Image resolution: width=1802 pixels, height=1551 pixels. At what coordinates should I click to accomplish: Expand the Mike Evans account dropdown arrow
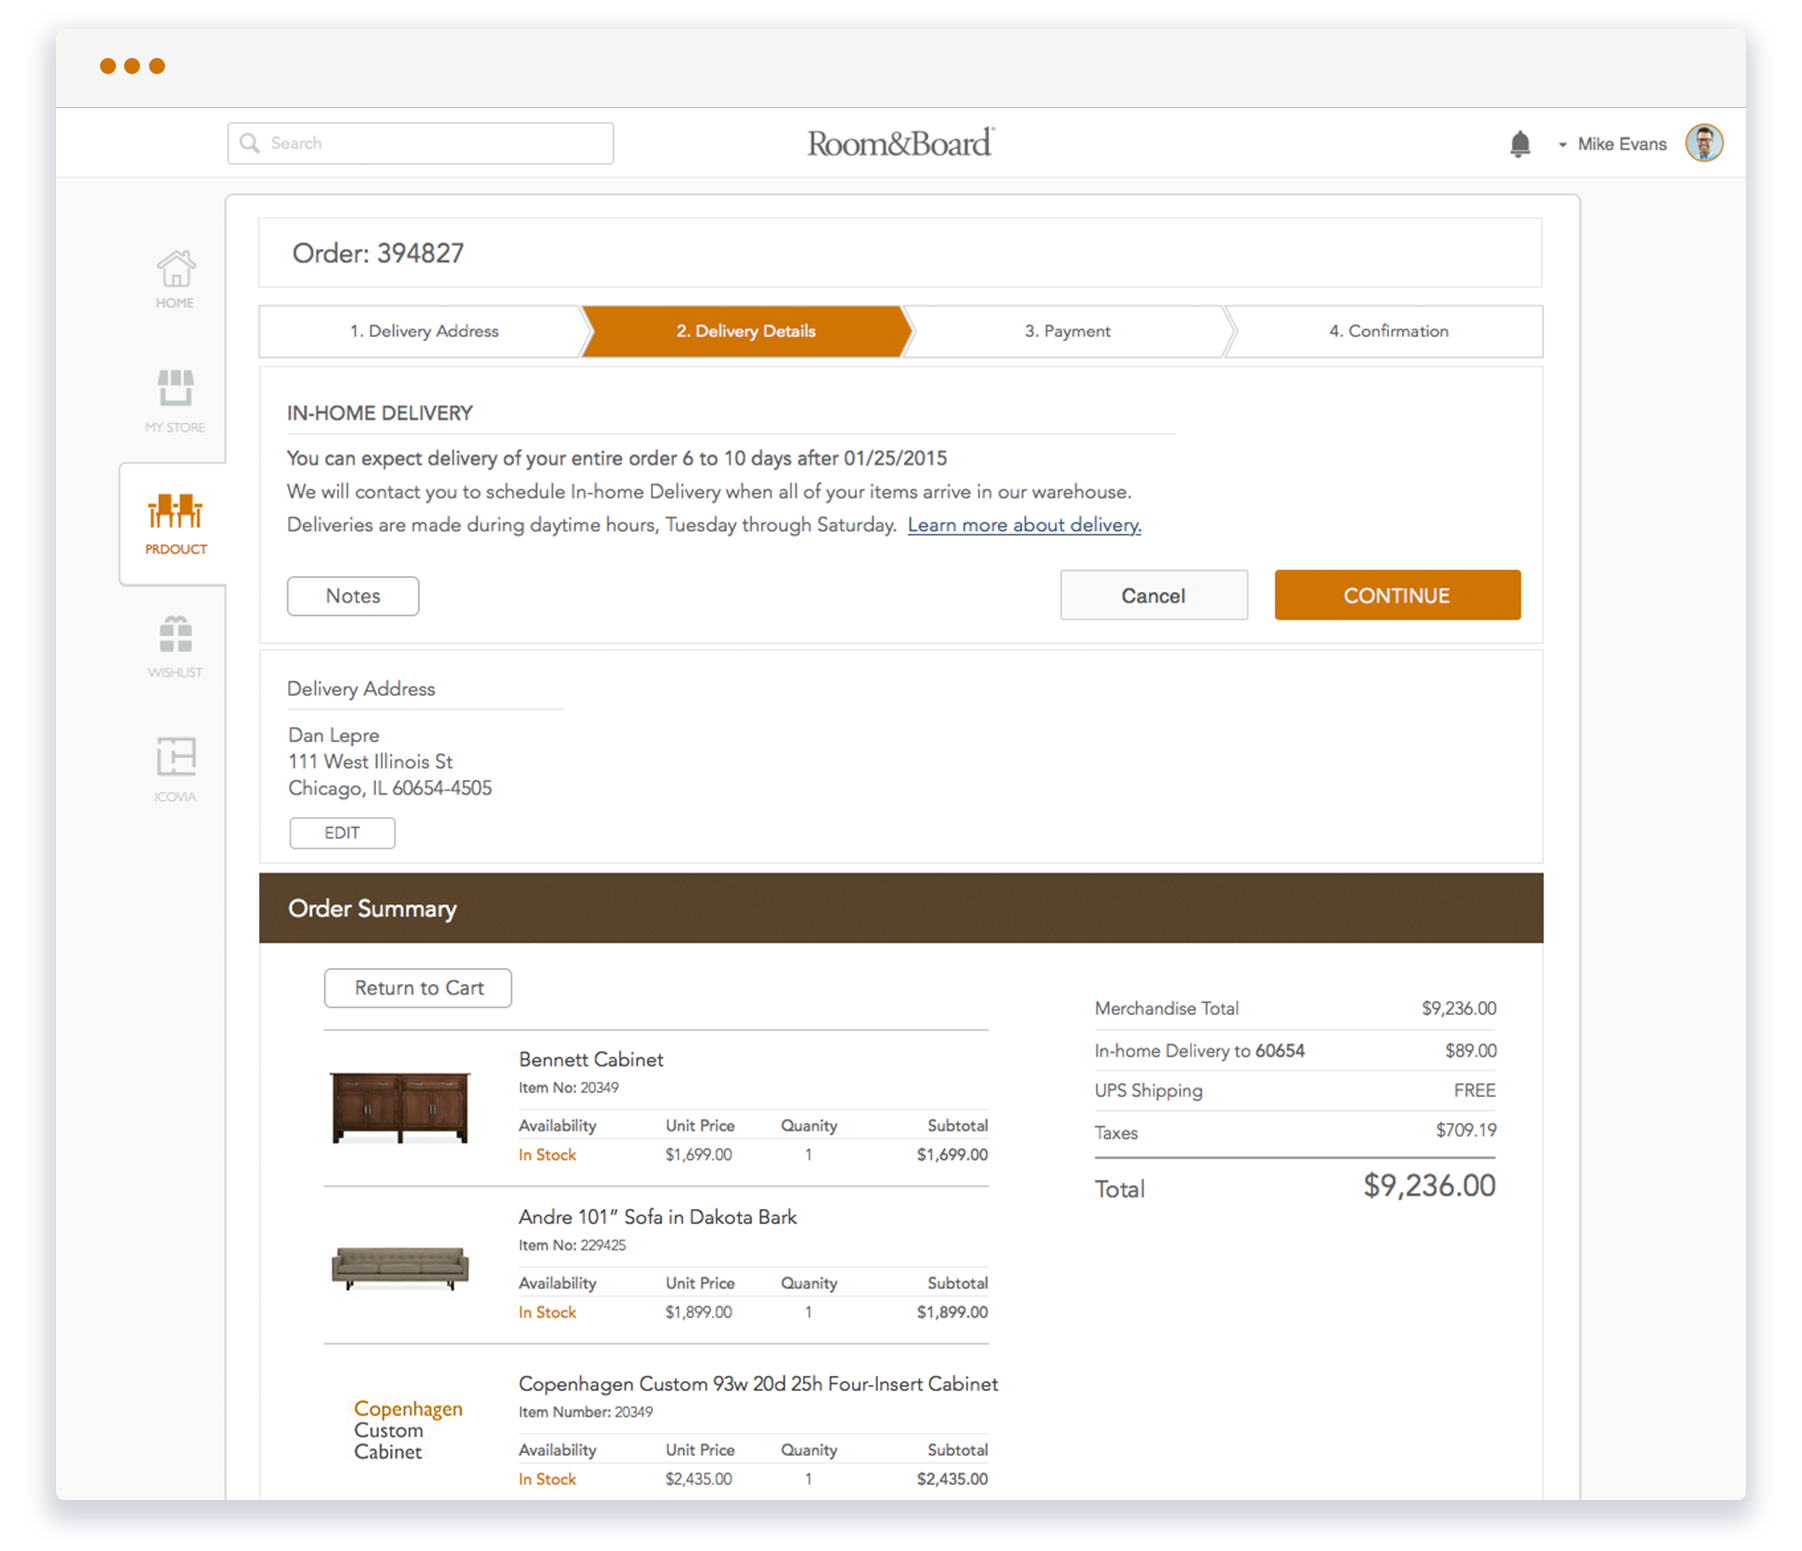[1562, 145]
